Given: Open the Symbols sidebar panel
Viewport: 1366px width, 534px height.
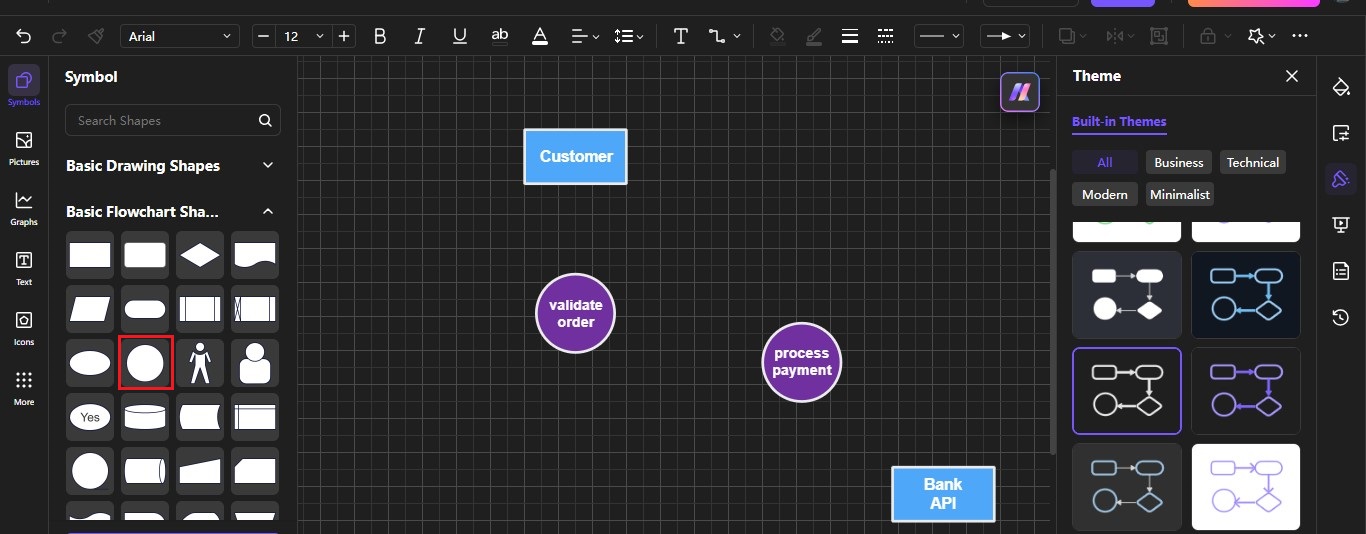Looking at the screenshot, I should (24, 86).
